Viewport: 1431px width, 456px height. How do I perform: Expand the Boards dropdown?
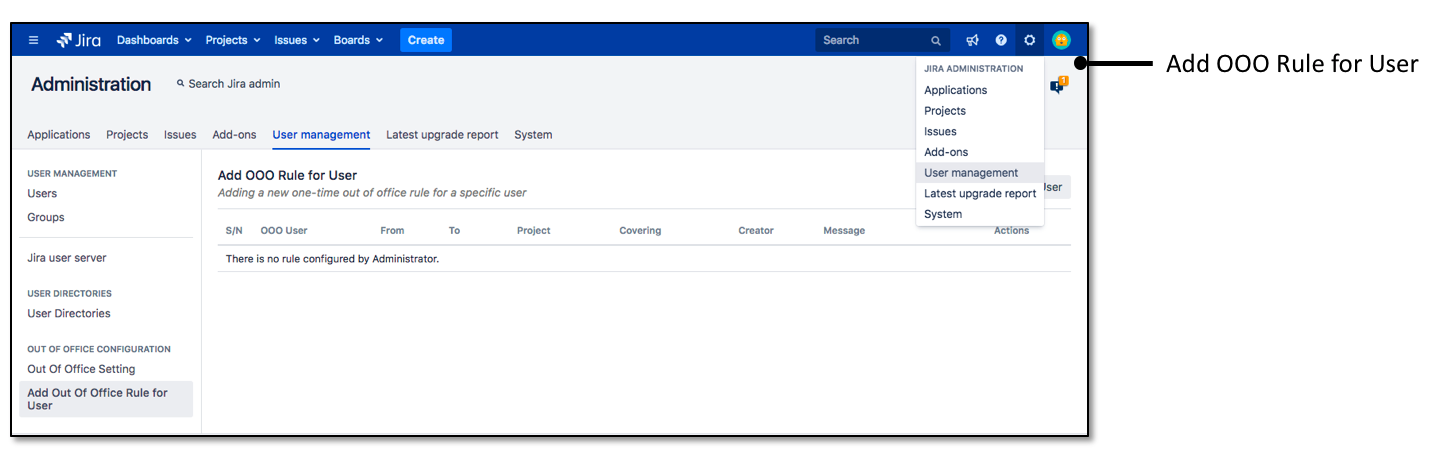pos(358,40)
